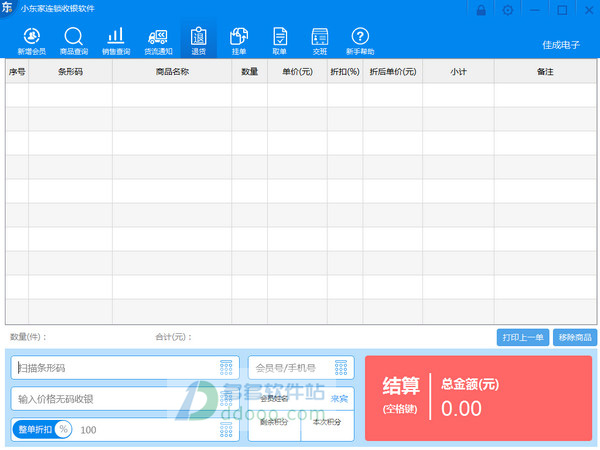
Task: Click the 移除商品 remove item button
Action: [575, 338]
